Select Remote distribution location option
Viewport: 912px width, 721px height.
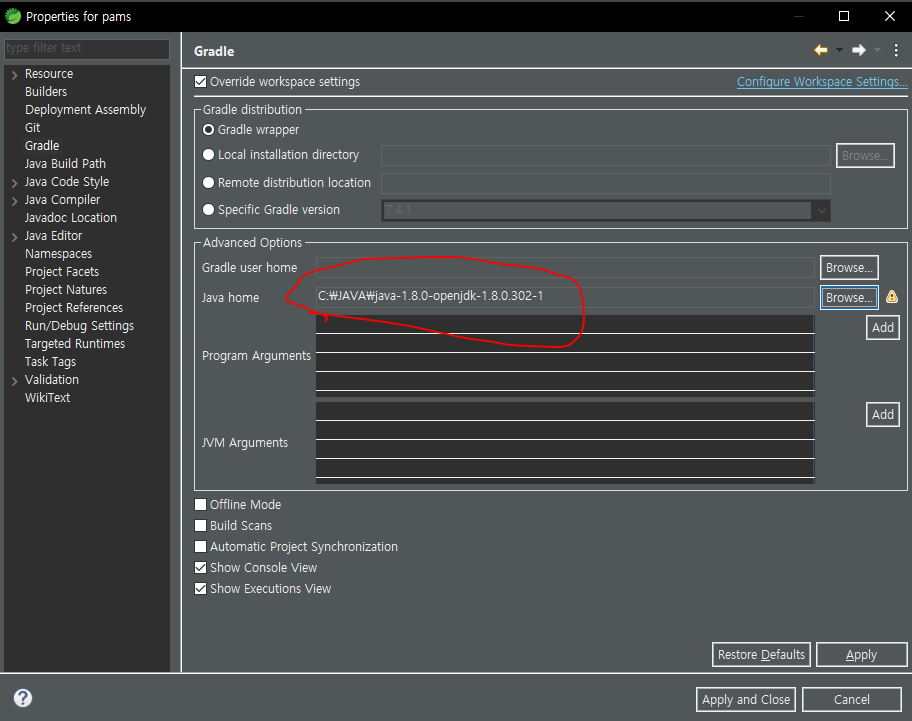click(x=208, y=183)
